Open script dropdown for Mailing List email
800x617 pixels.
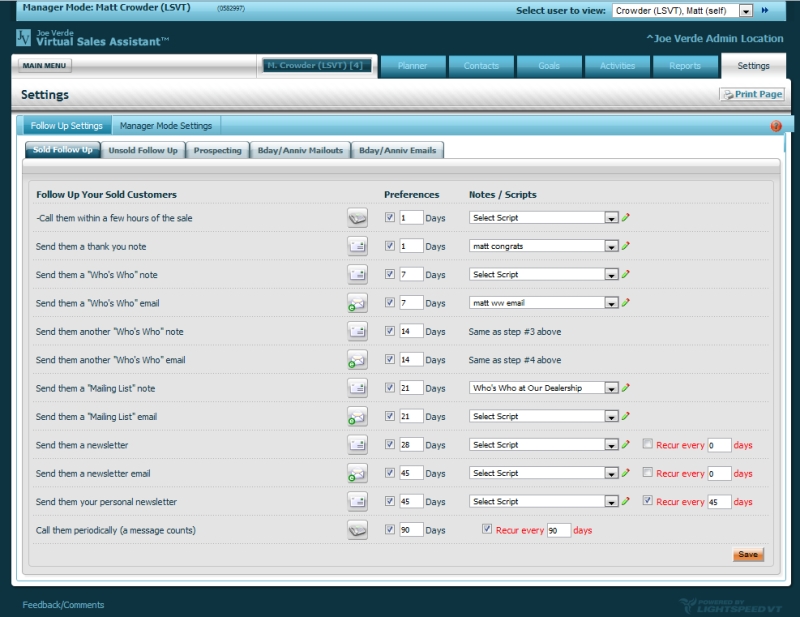[x=610, y=416]
